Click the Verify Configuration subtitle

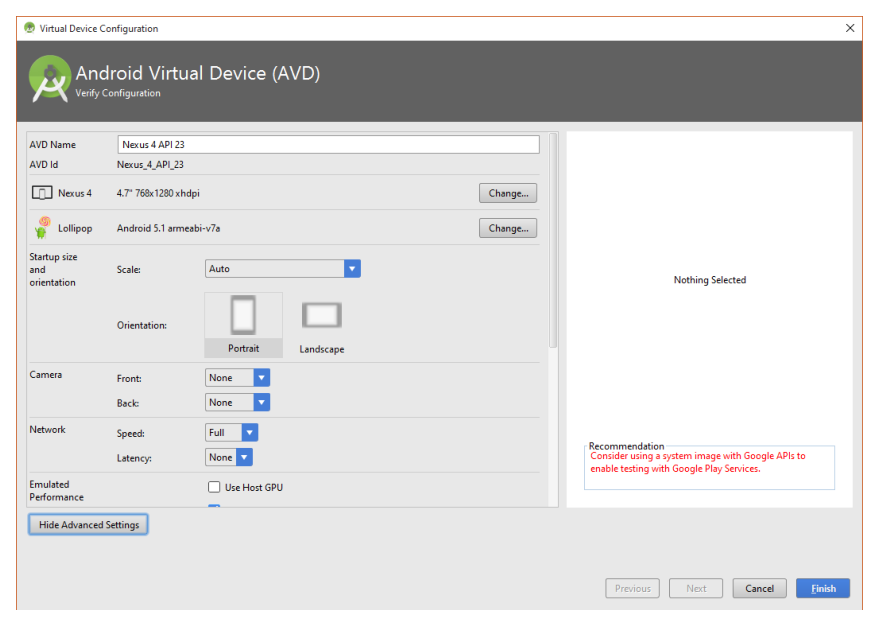pos(118,93)
